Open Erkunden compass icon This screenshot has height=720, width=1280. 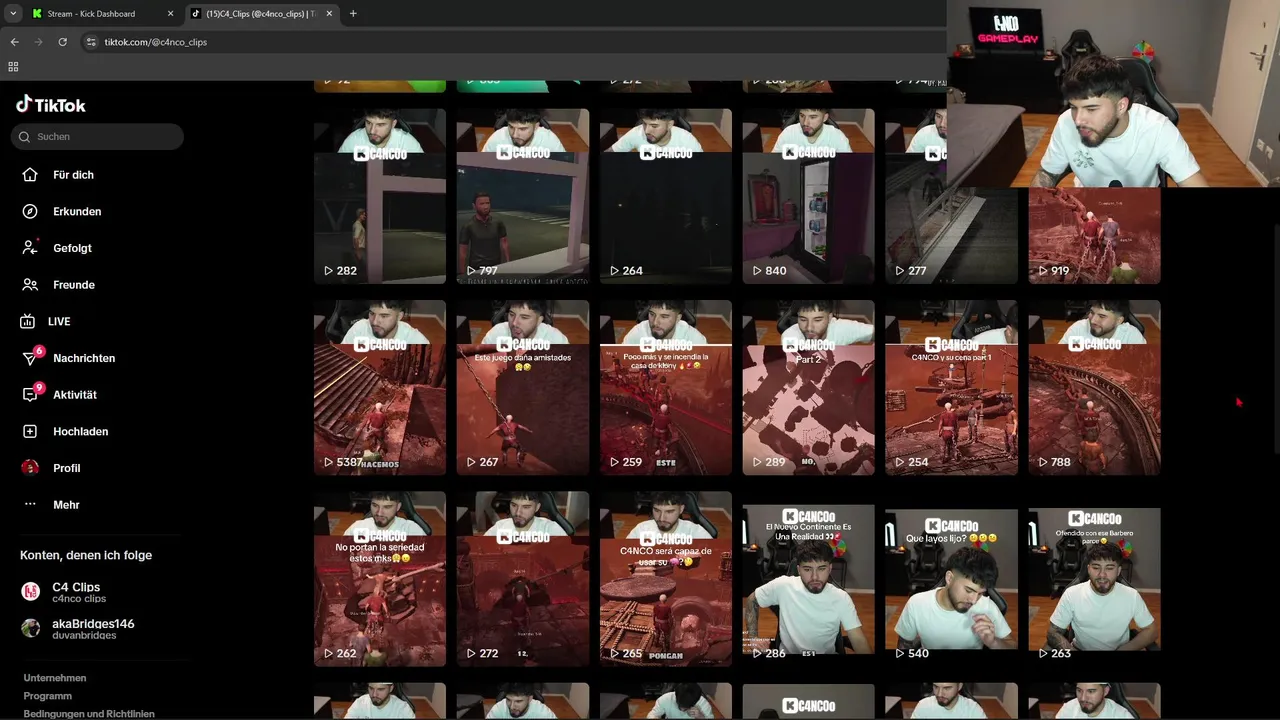click(x=30, y=212)
